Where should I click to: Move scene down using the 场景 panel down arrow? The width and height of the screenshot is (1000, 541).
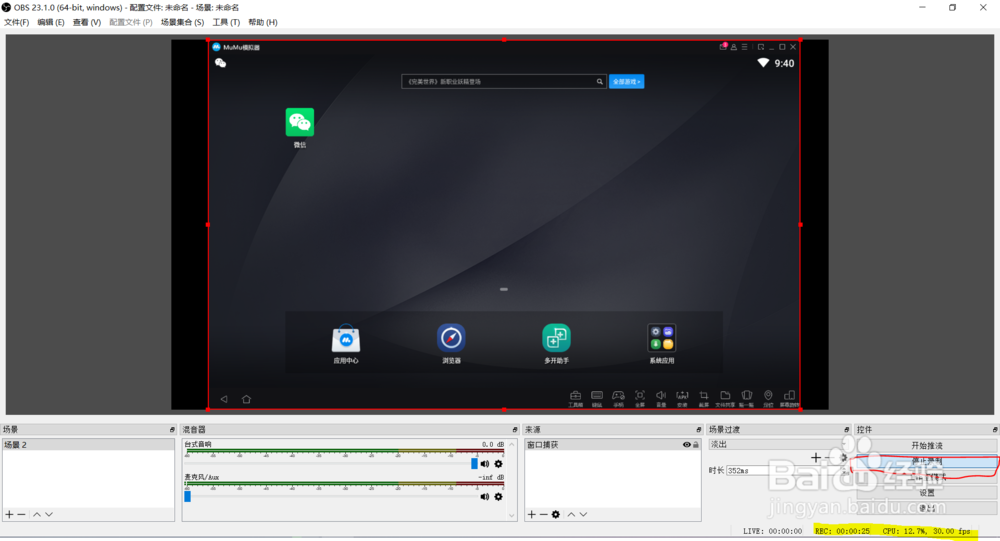pyautogui.click(x=49, y=514)
